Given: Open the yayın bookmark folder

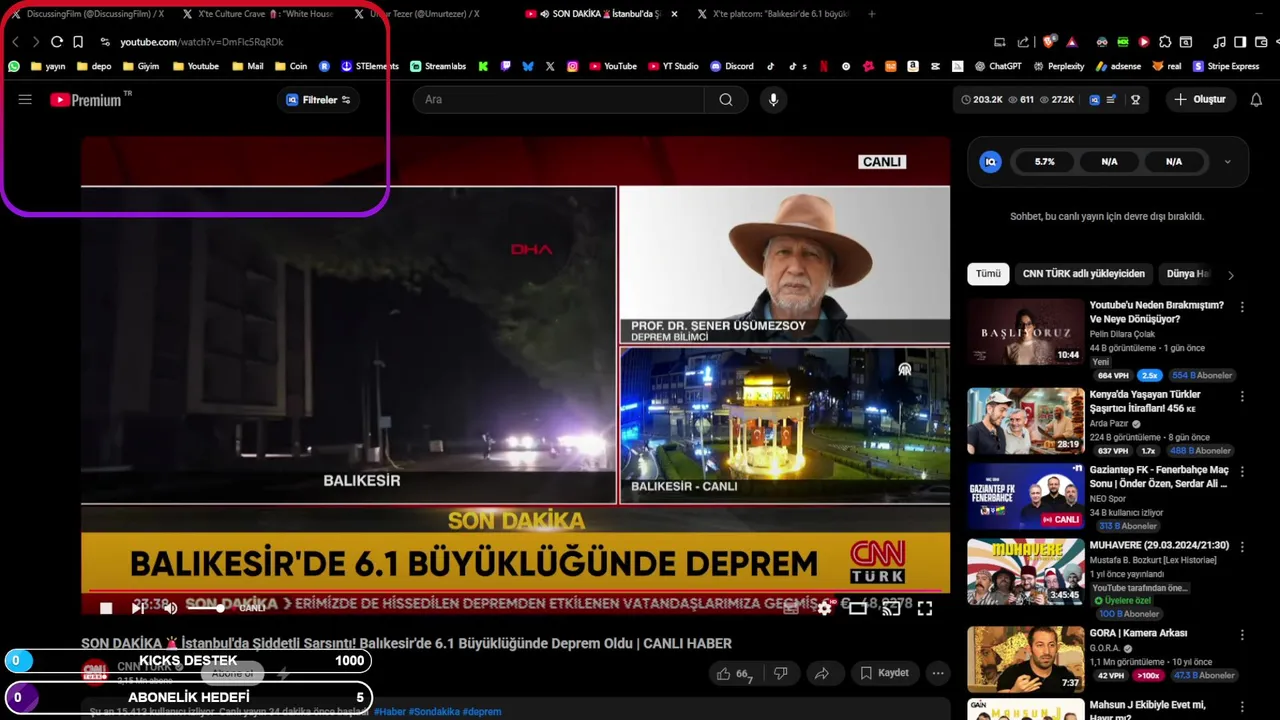Looking at the screenshot, I should [x=48, y=66].
